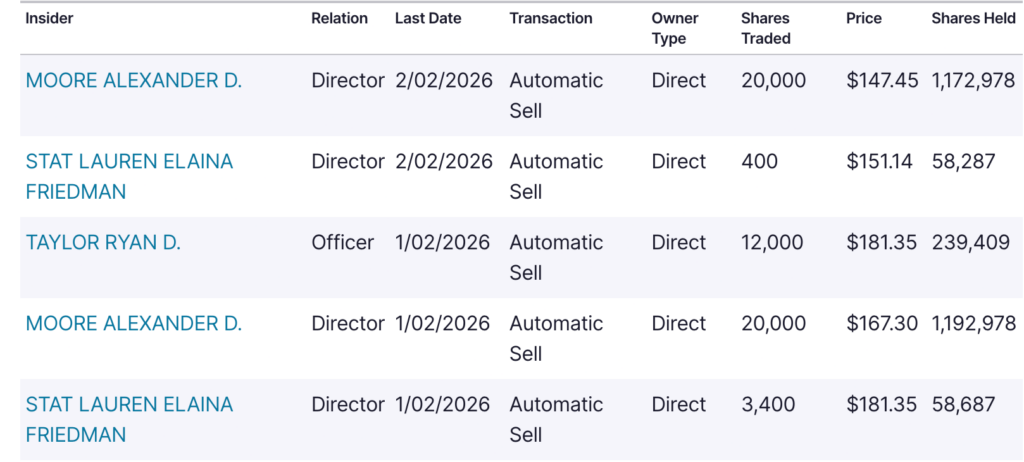Screen dimensions: 1024x462
Task: Click the Insider column header
Action: click(x=50, y=18)
